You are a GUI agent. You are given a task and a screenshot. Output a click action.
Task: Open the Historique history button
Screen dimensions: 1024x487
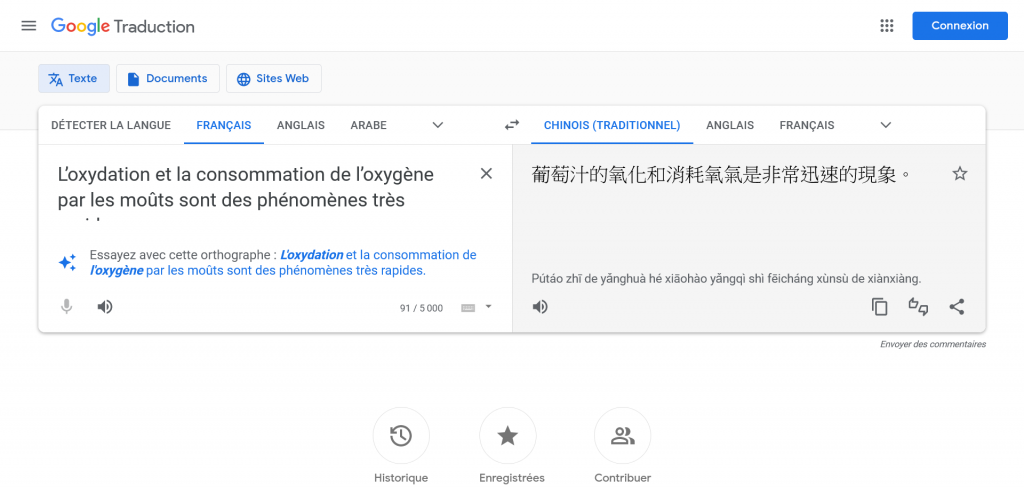[x=401, y=435]
